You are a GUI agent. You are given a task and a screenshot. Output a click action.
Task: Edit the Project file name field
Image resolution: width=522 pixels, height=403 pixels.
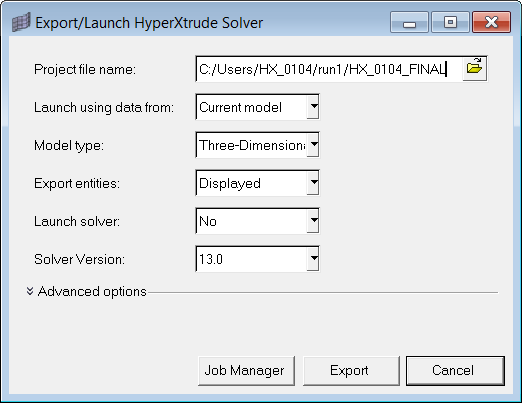coord(329,69)
